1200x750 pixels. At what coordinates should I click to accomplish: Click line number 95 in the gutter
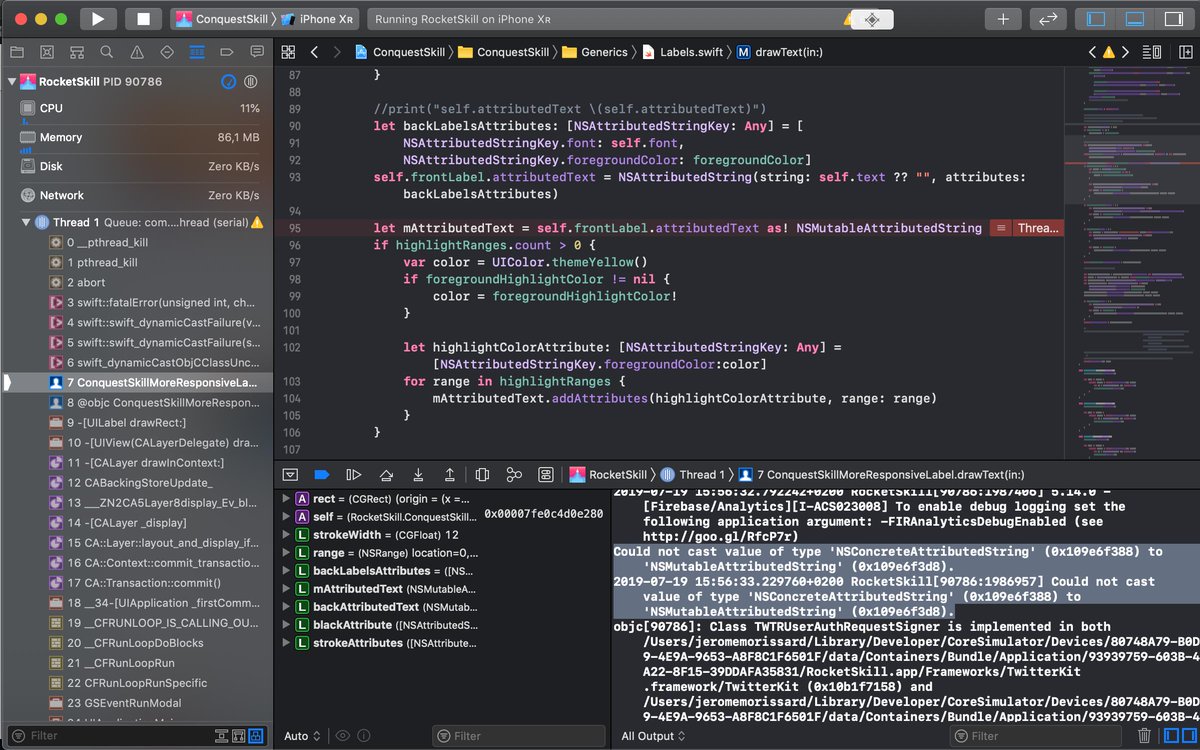tap(293, 228)
